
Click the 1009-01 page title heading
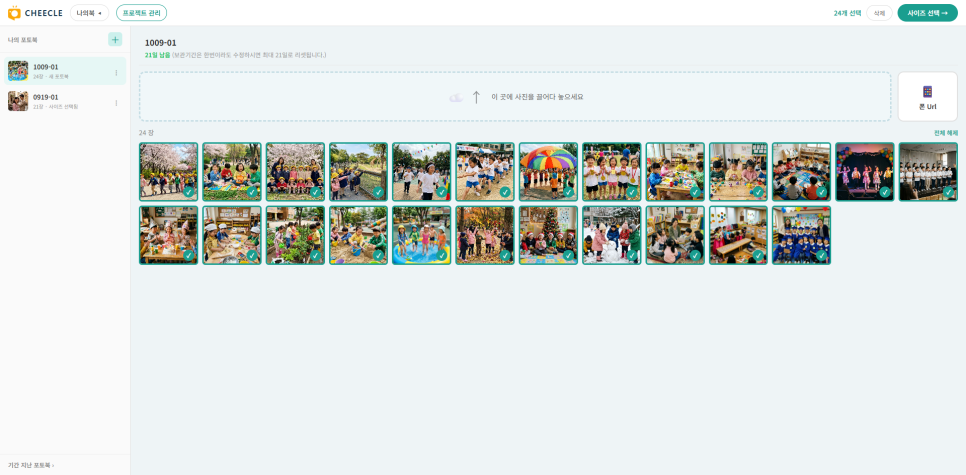[x=160, y=43]
